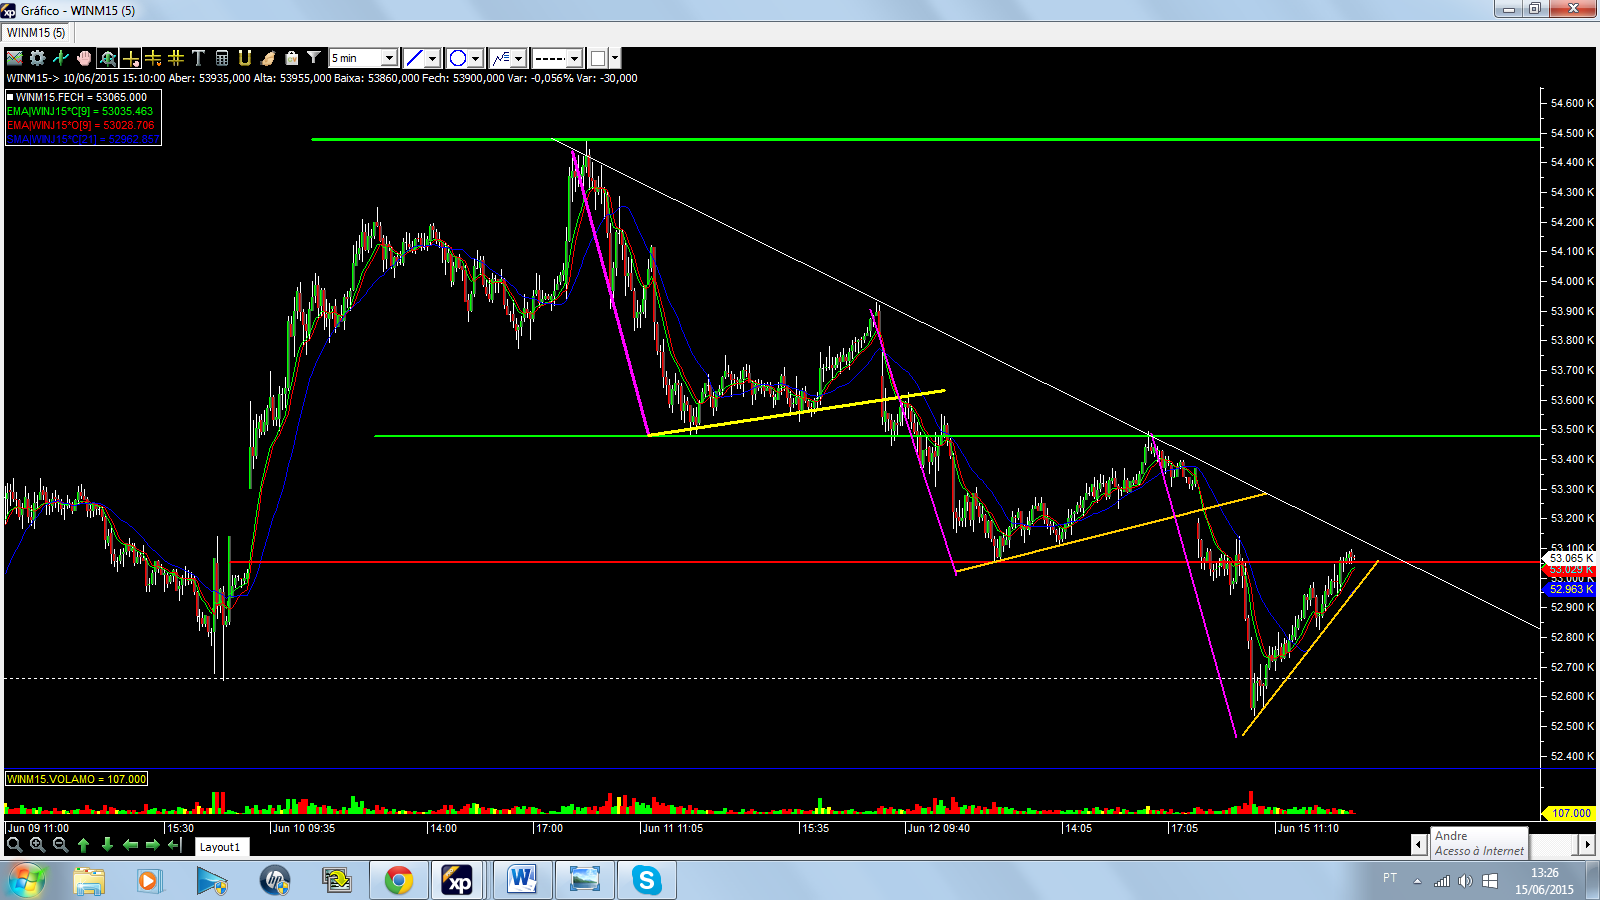Image resolution: width=1602 pixels, height=900 pixels.
Task: Click the 53.065 K price label
Action: coord(1569,558)
